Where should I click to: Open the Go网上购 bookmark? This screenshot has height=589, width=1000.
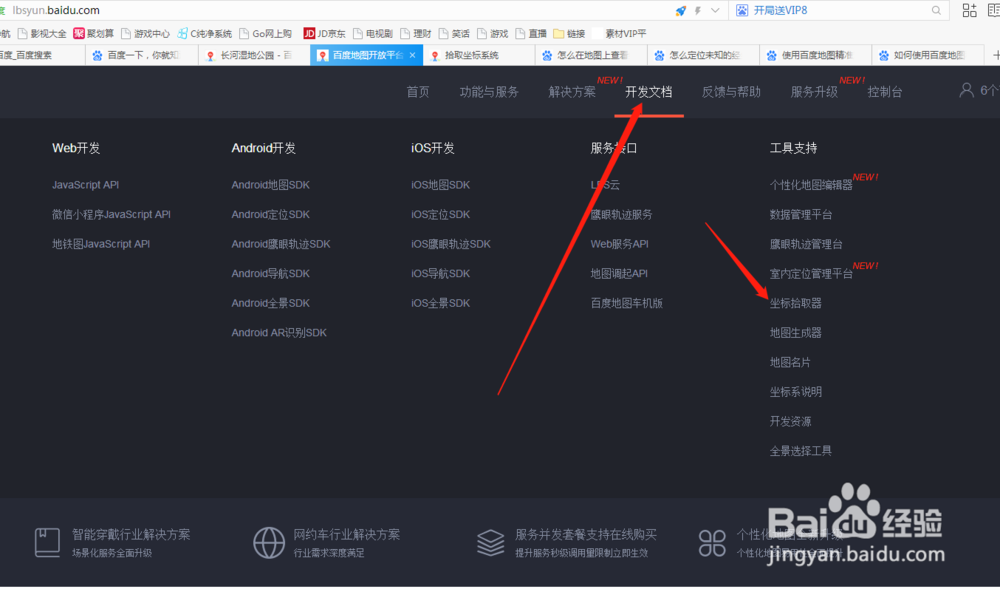(265, 34)
